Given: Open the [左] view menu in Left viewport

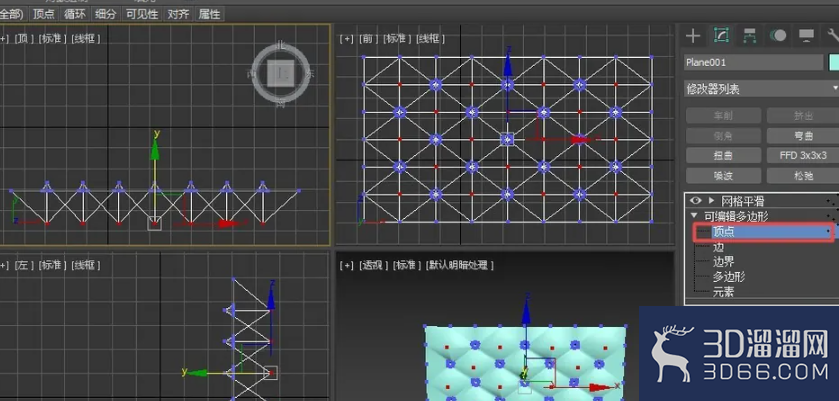Looking at the screenshot, I should click(x=24, y=264).
